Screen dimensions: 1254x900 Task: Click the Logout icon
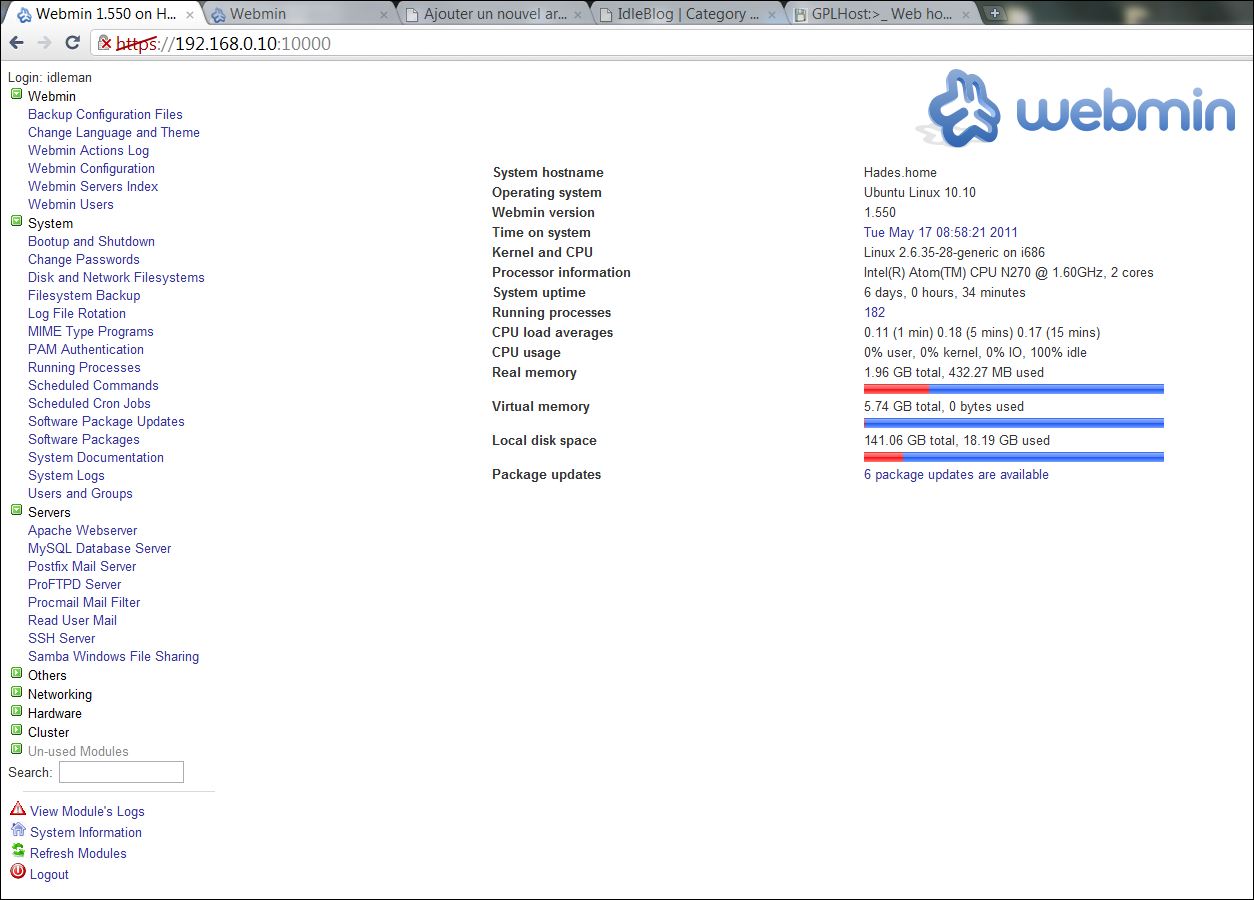17,873
